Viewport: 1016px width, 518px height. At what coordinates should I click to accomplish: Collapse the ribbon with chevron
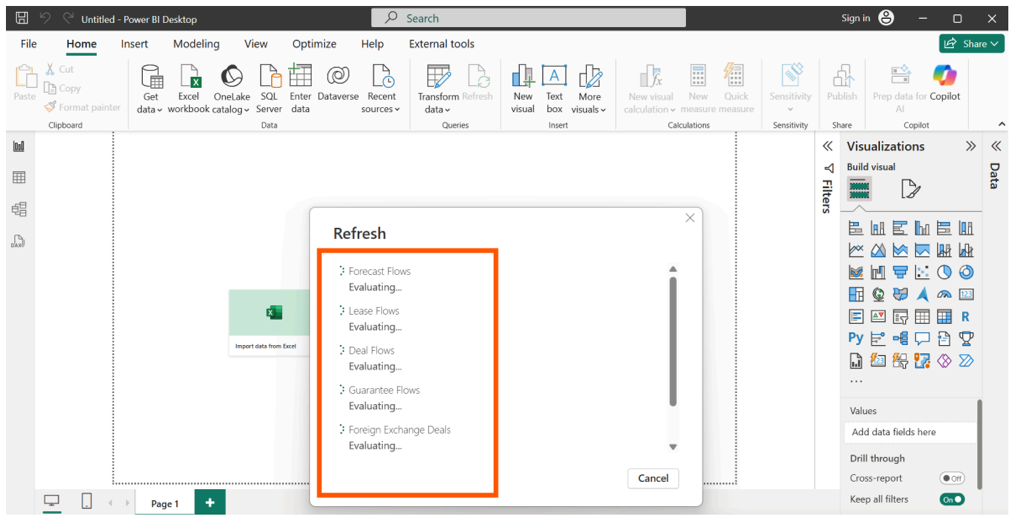coord(1002,124)
